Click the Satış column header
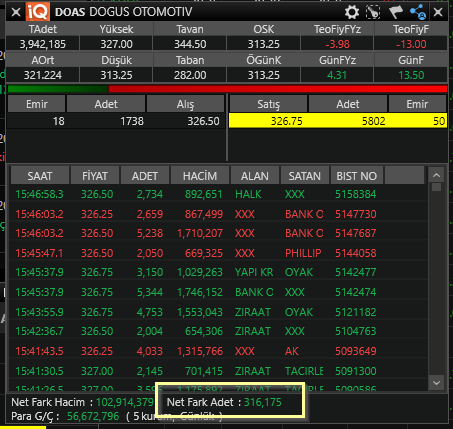This screenshot has width=453, height=429. tap(268, 104)
